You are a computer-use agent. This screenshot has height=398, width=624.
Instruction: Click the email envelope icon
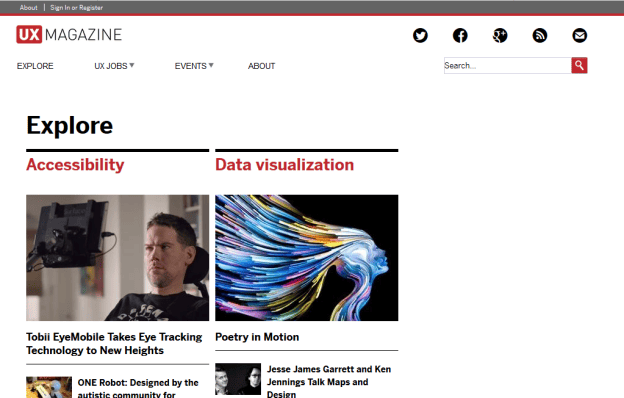click(579, 35)
